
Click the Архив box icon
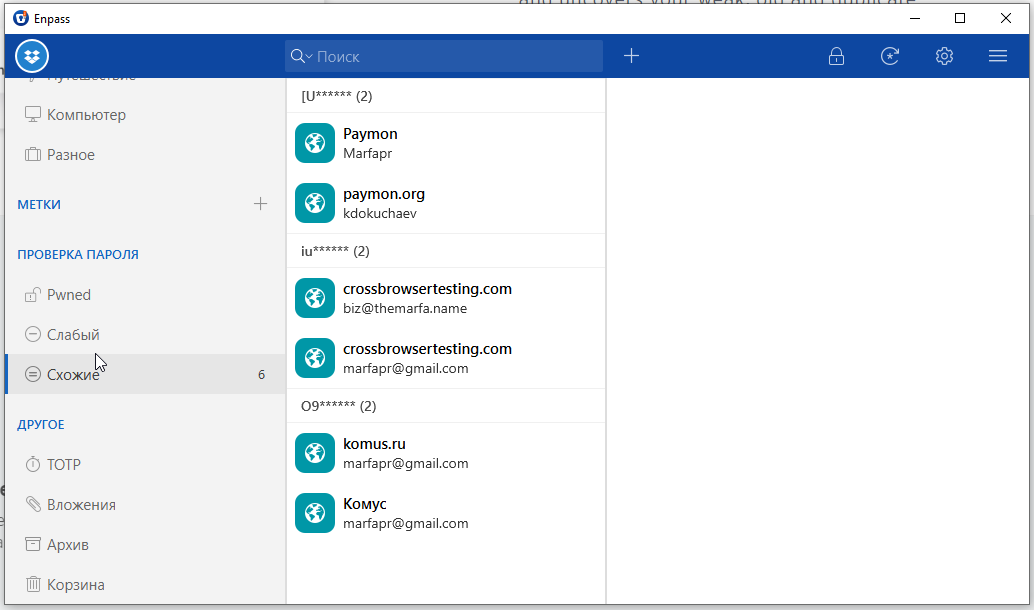click(x=32, y=544)
